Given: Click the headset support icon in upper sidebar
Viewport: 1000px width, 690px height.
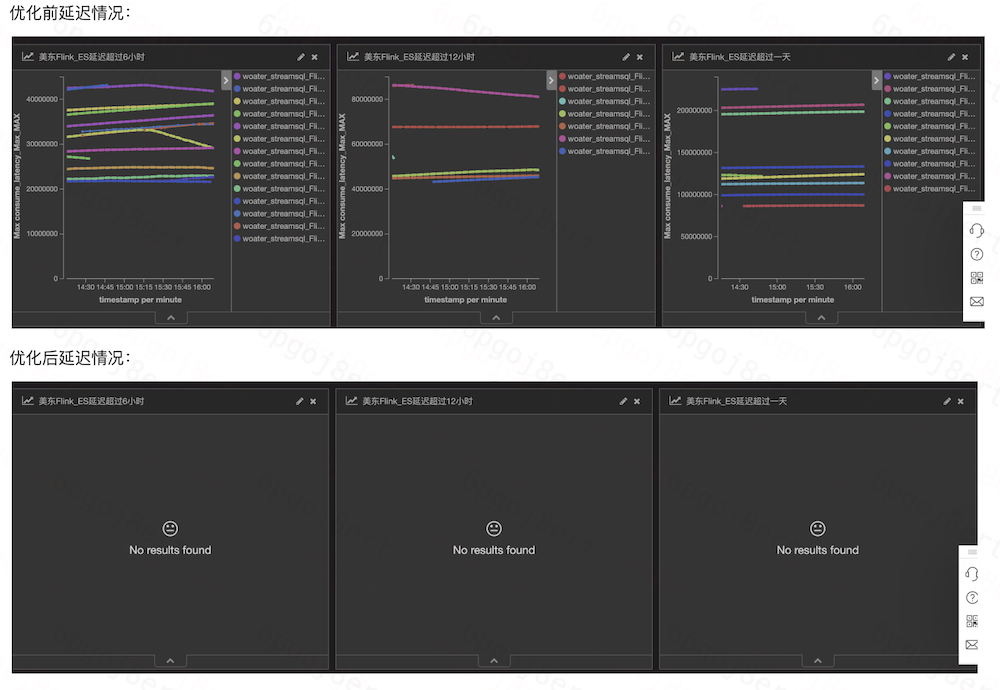Looking at the screenshot, I should (976, 230).
